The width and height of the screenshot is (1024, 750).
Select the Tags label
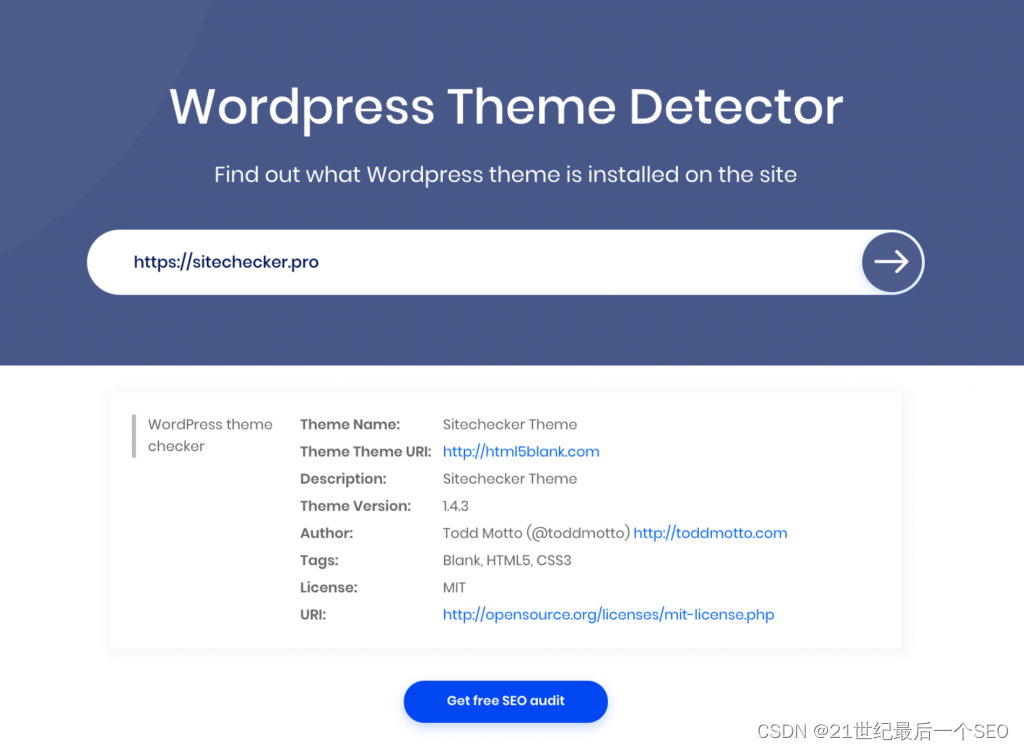tap(319, 561)
